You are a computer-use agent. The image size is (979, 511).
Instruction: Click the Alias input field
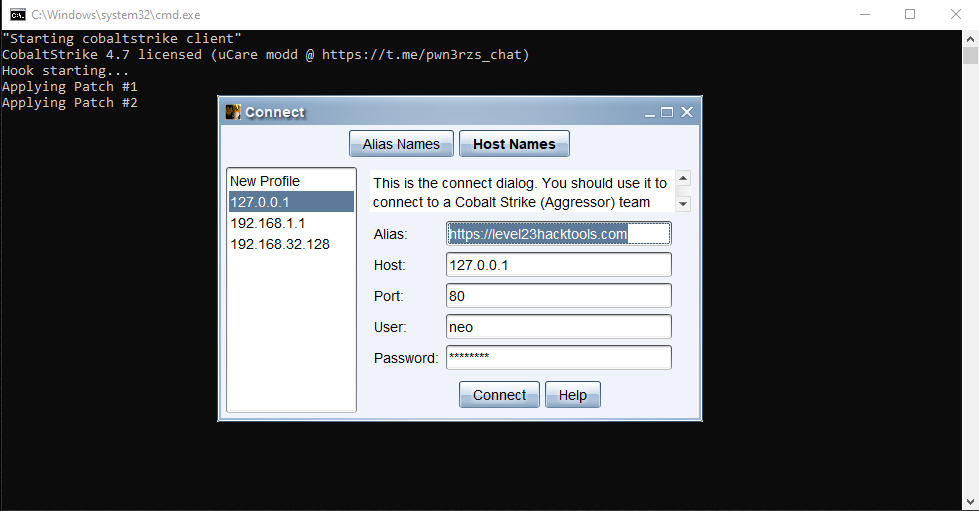coord(559,234)
